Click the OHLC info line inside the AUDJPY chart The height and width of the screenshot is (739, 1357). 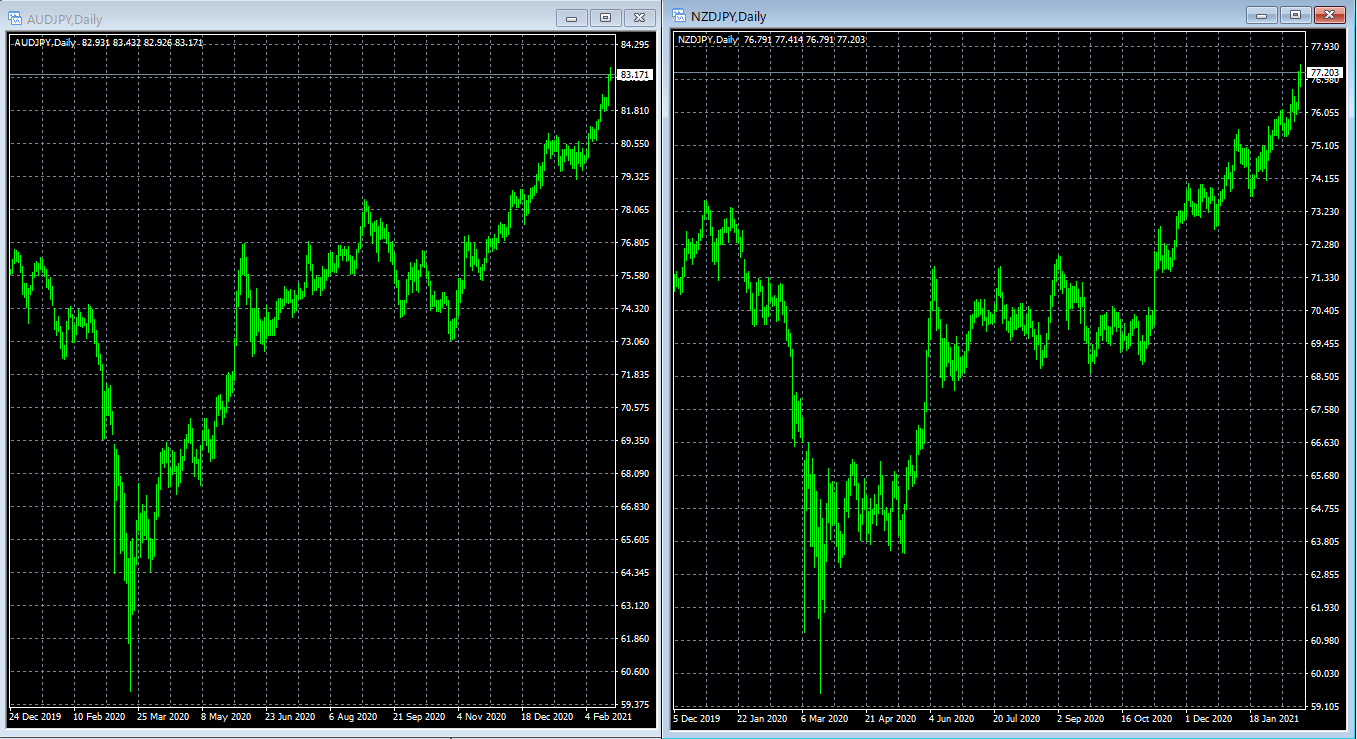click(x=109, y=42)
